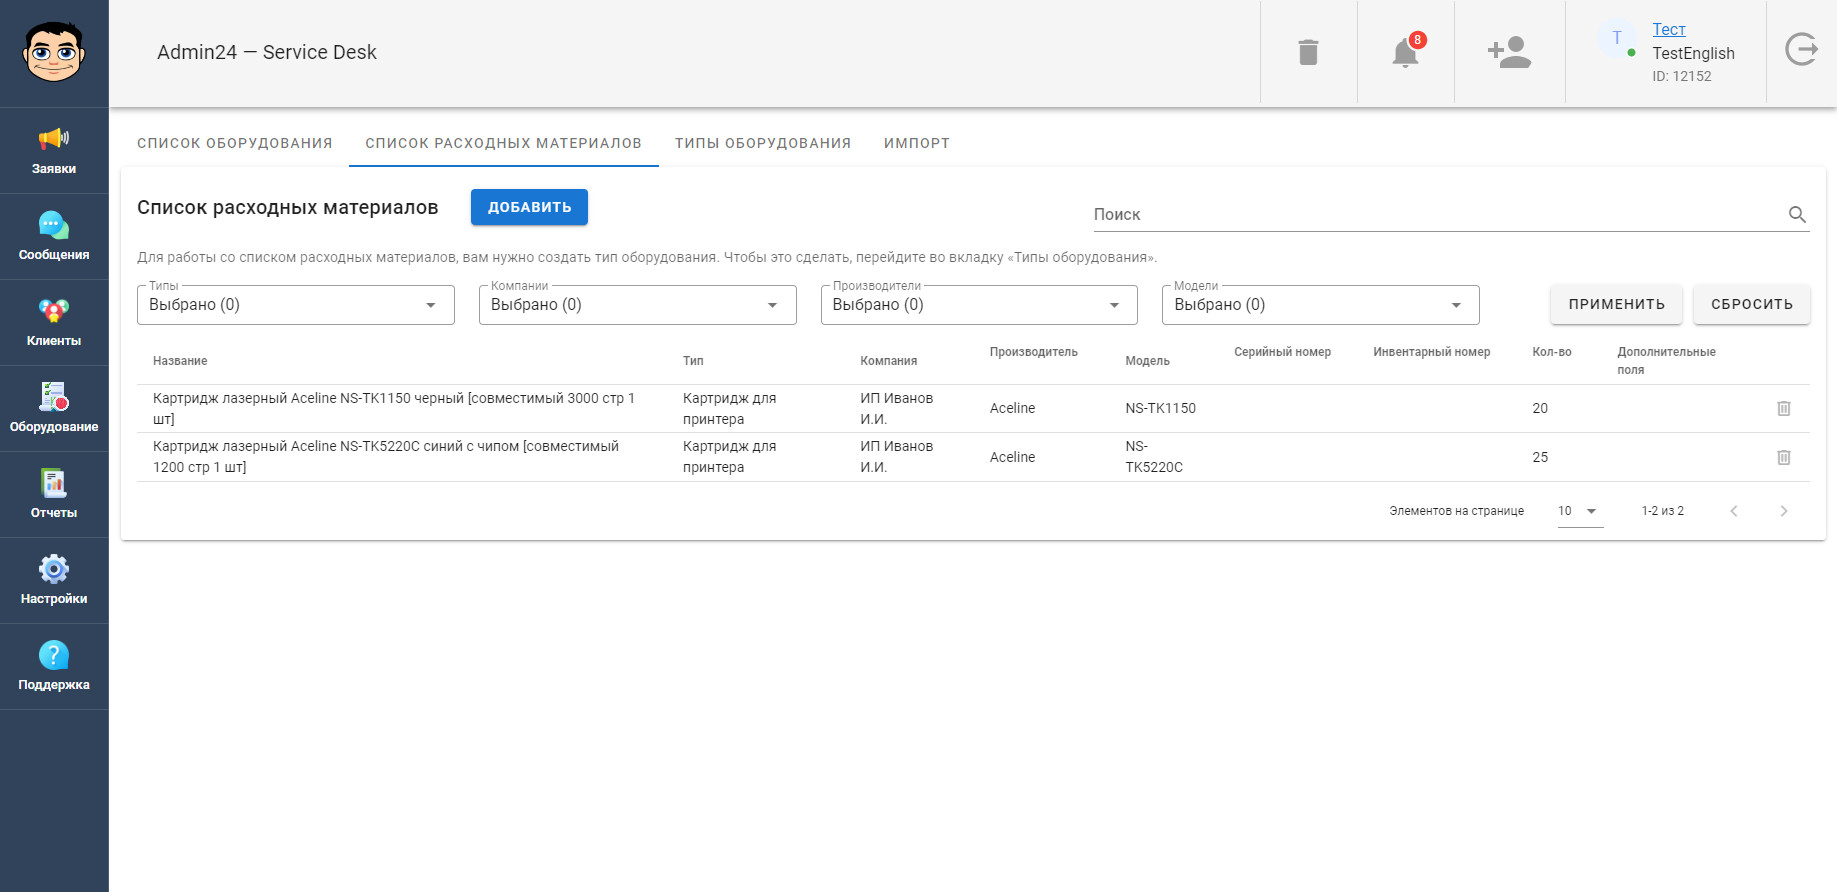
Task: Click the add user icon
Action: (1509, 52)
